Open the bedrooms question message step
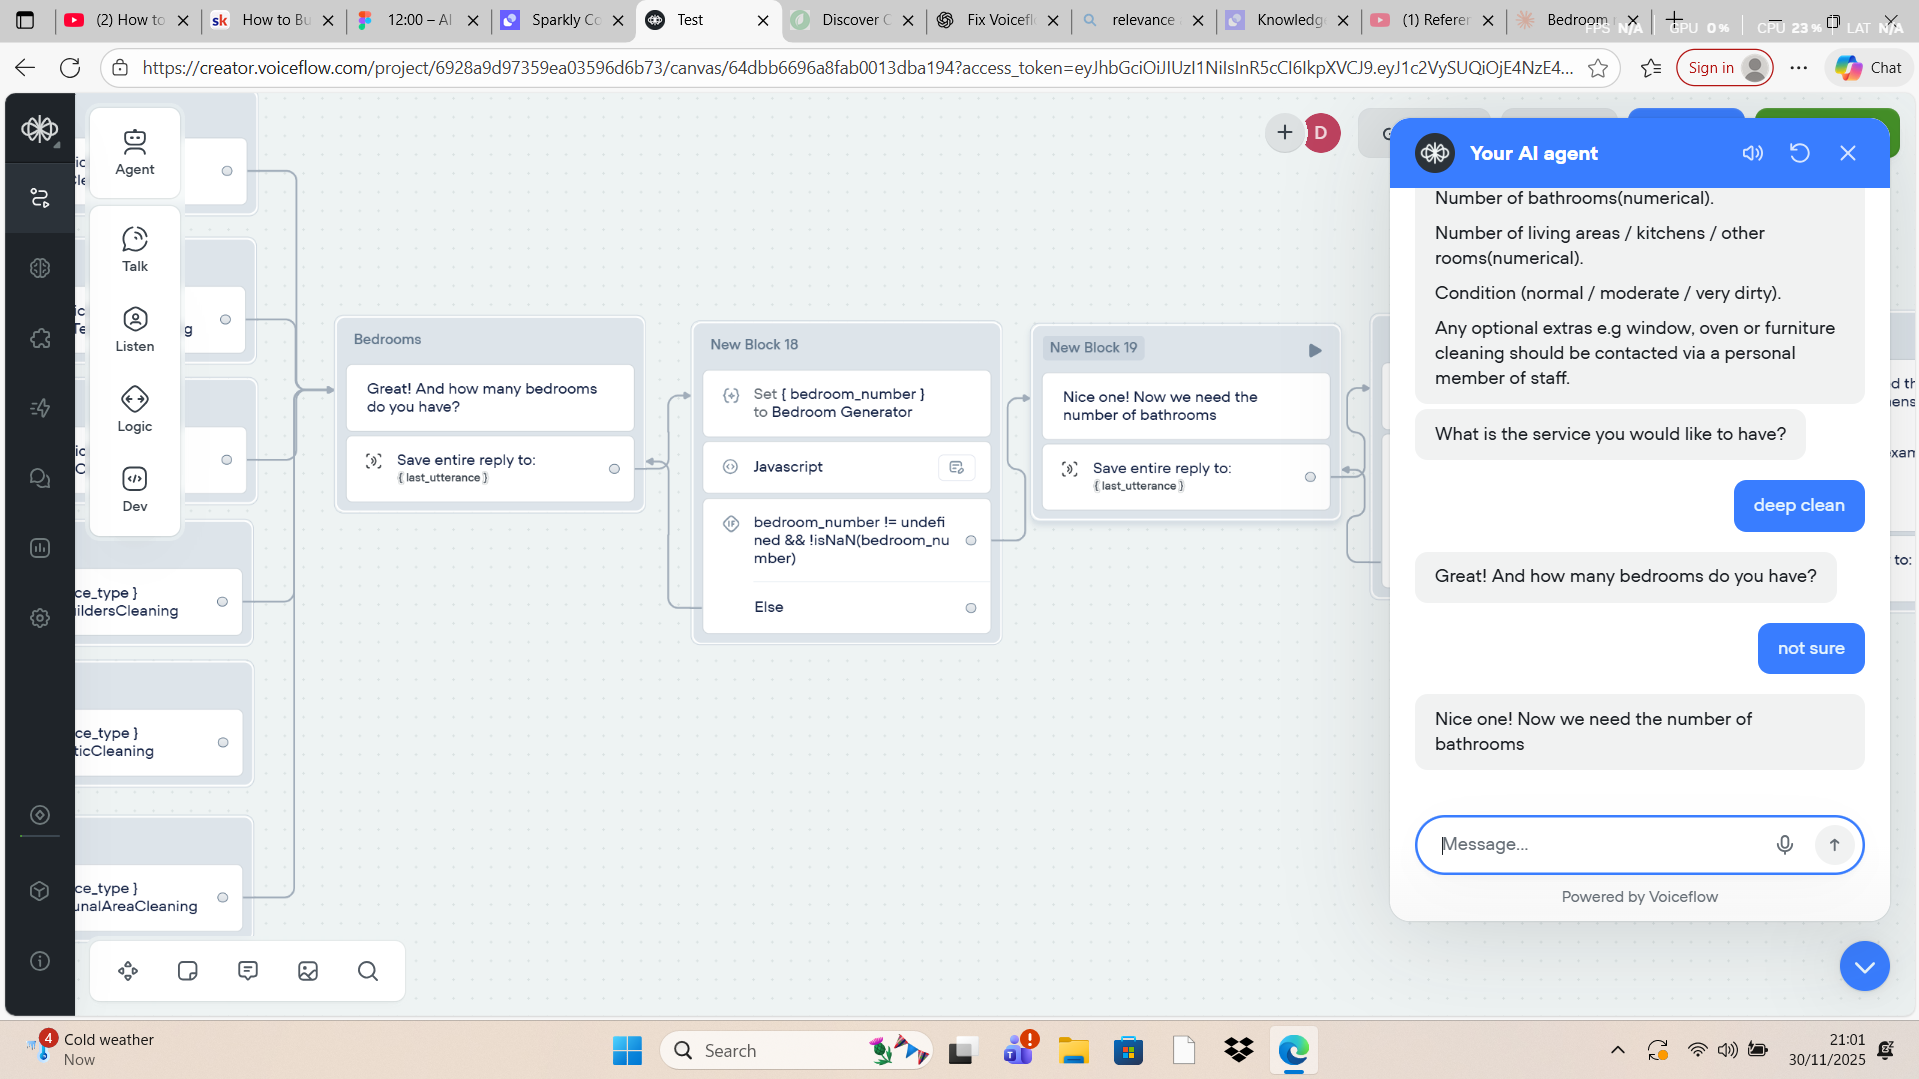 tap(490, 398)
